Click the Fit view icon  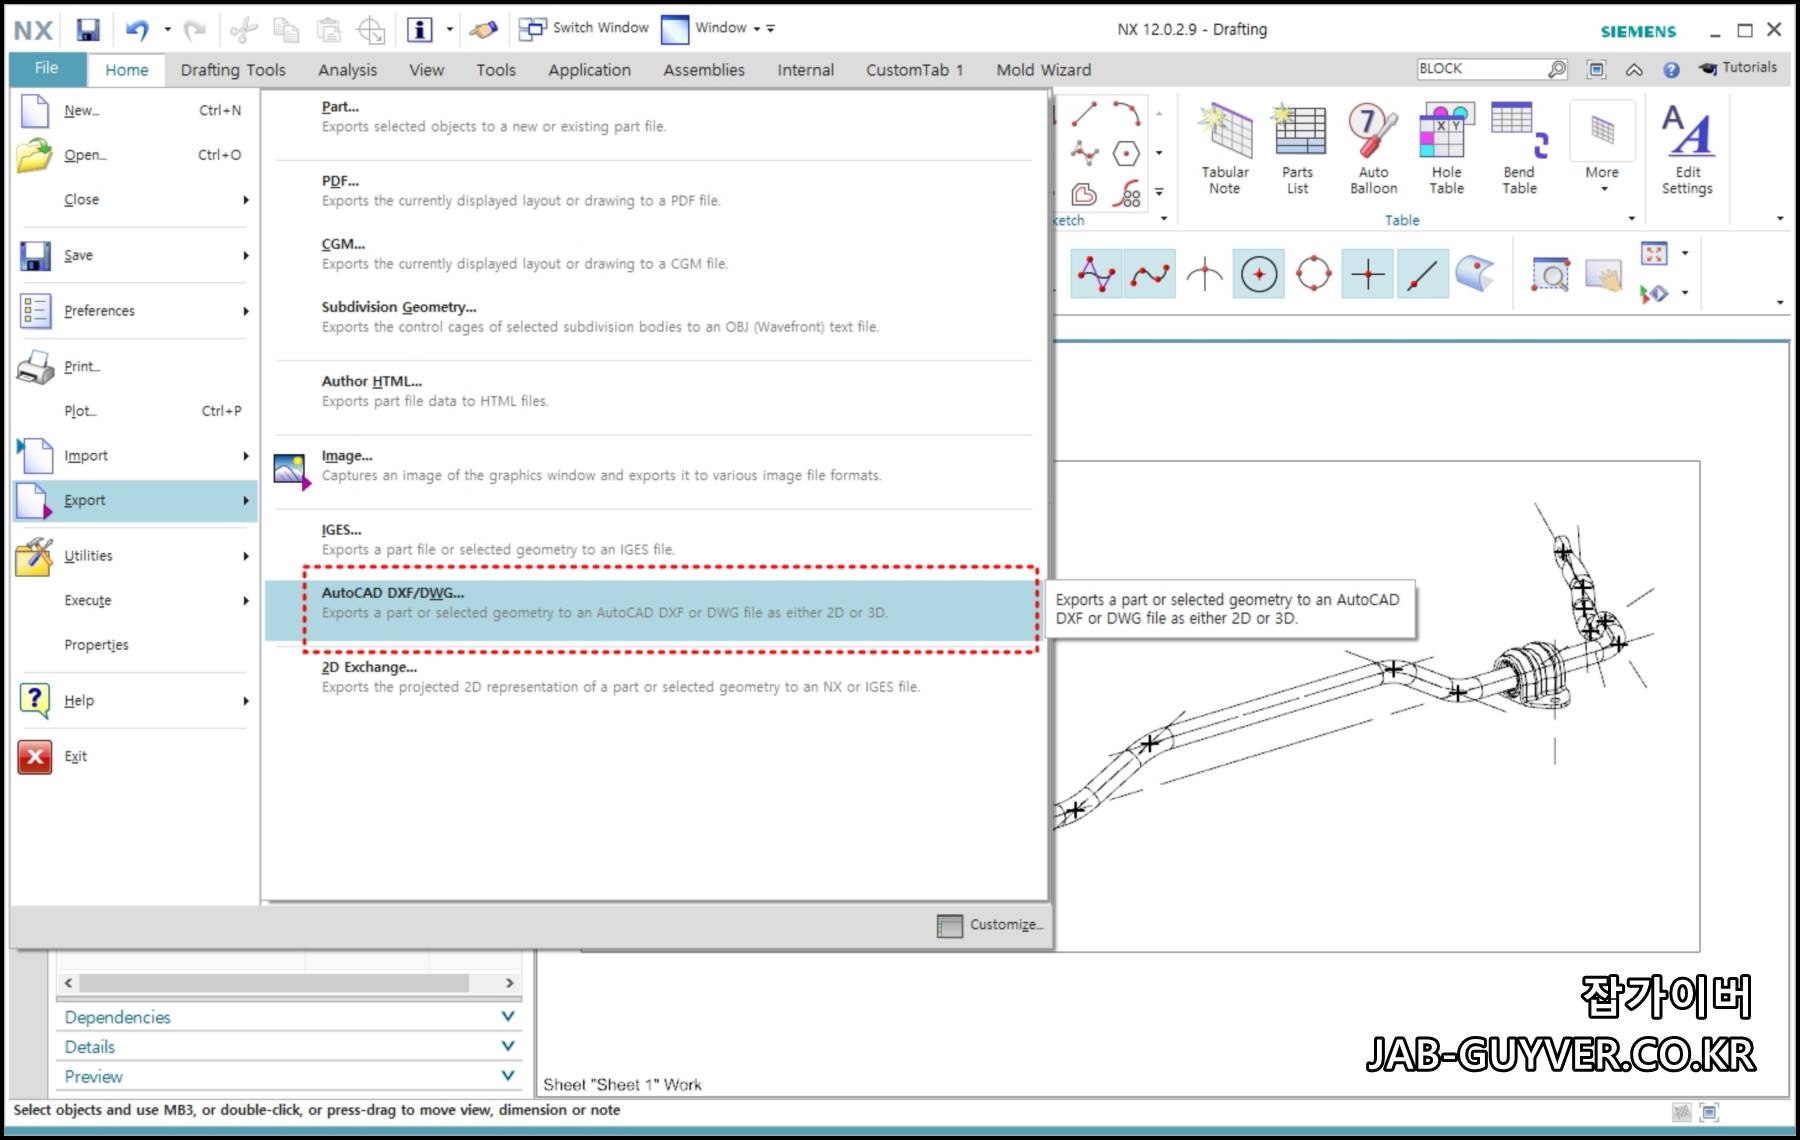point(1654,254)
